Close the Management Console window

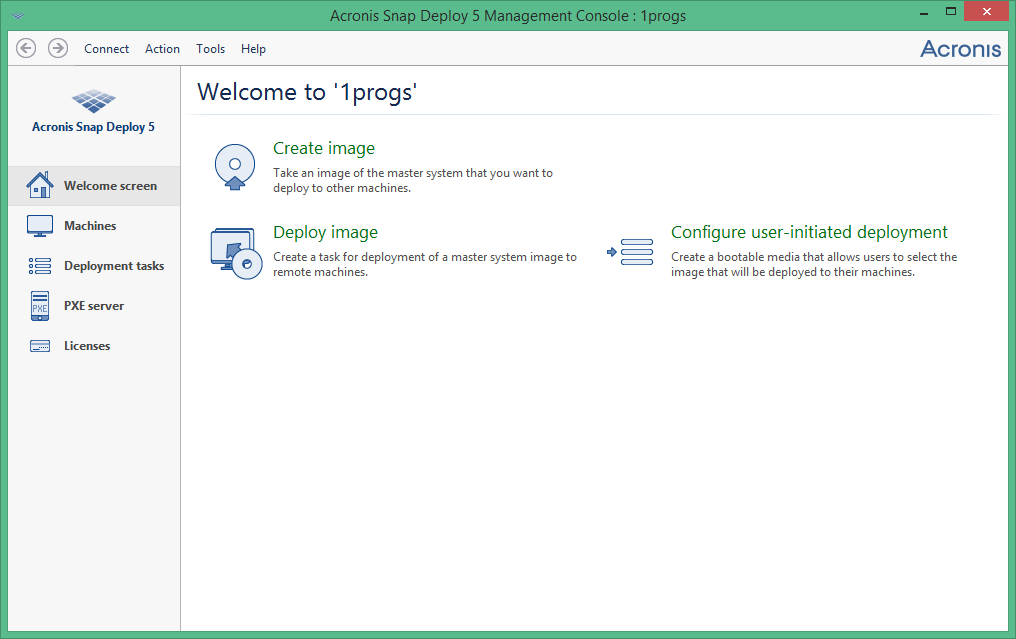pyautogui.click(x=986, y=12)
